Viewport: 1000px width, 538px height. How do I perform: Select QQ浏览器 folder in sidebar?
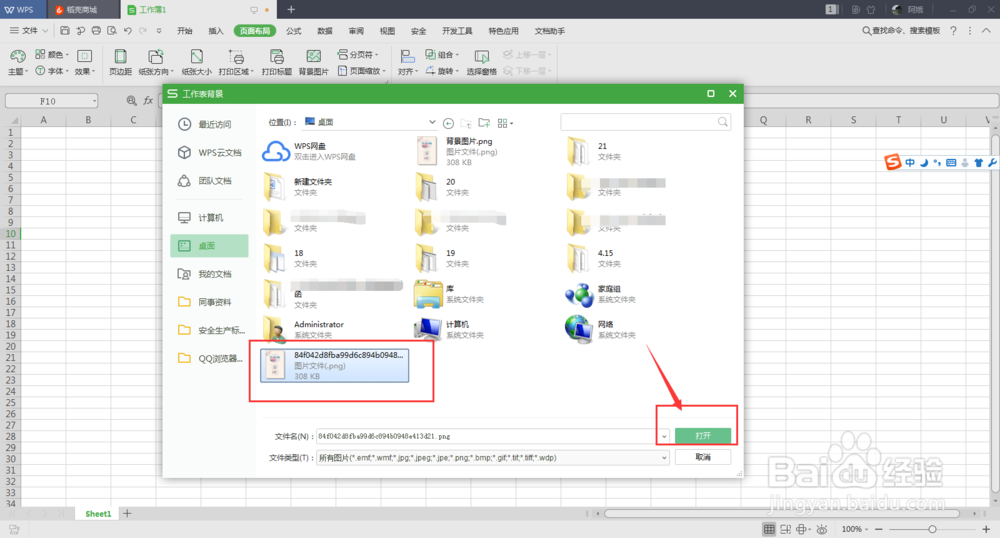click(x=209, y=358)
